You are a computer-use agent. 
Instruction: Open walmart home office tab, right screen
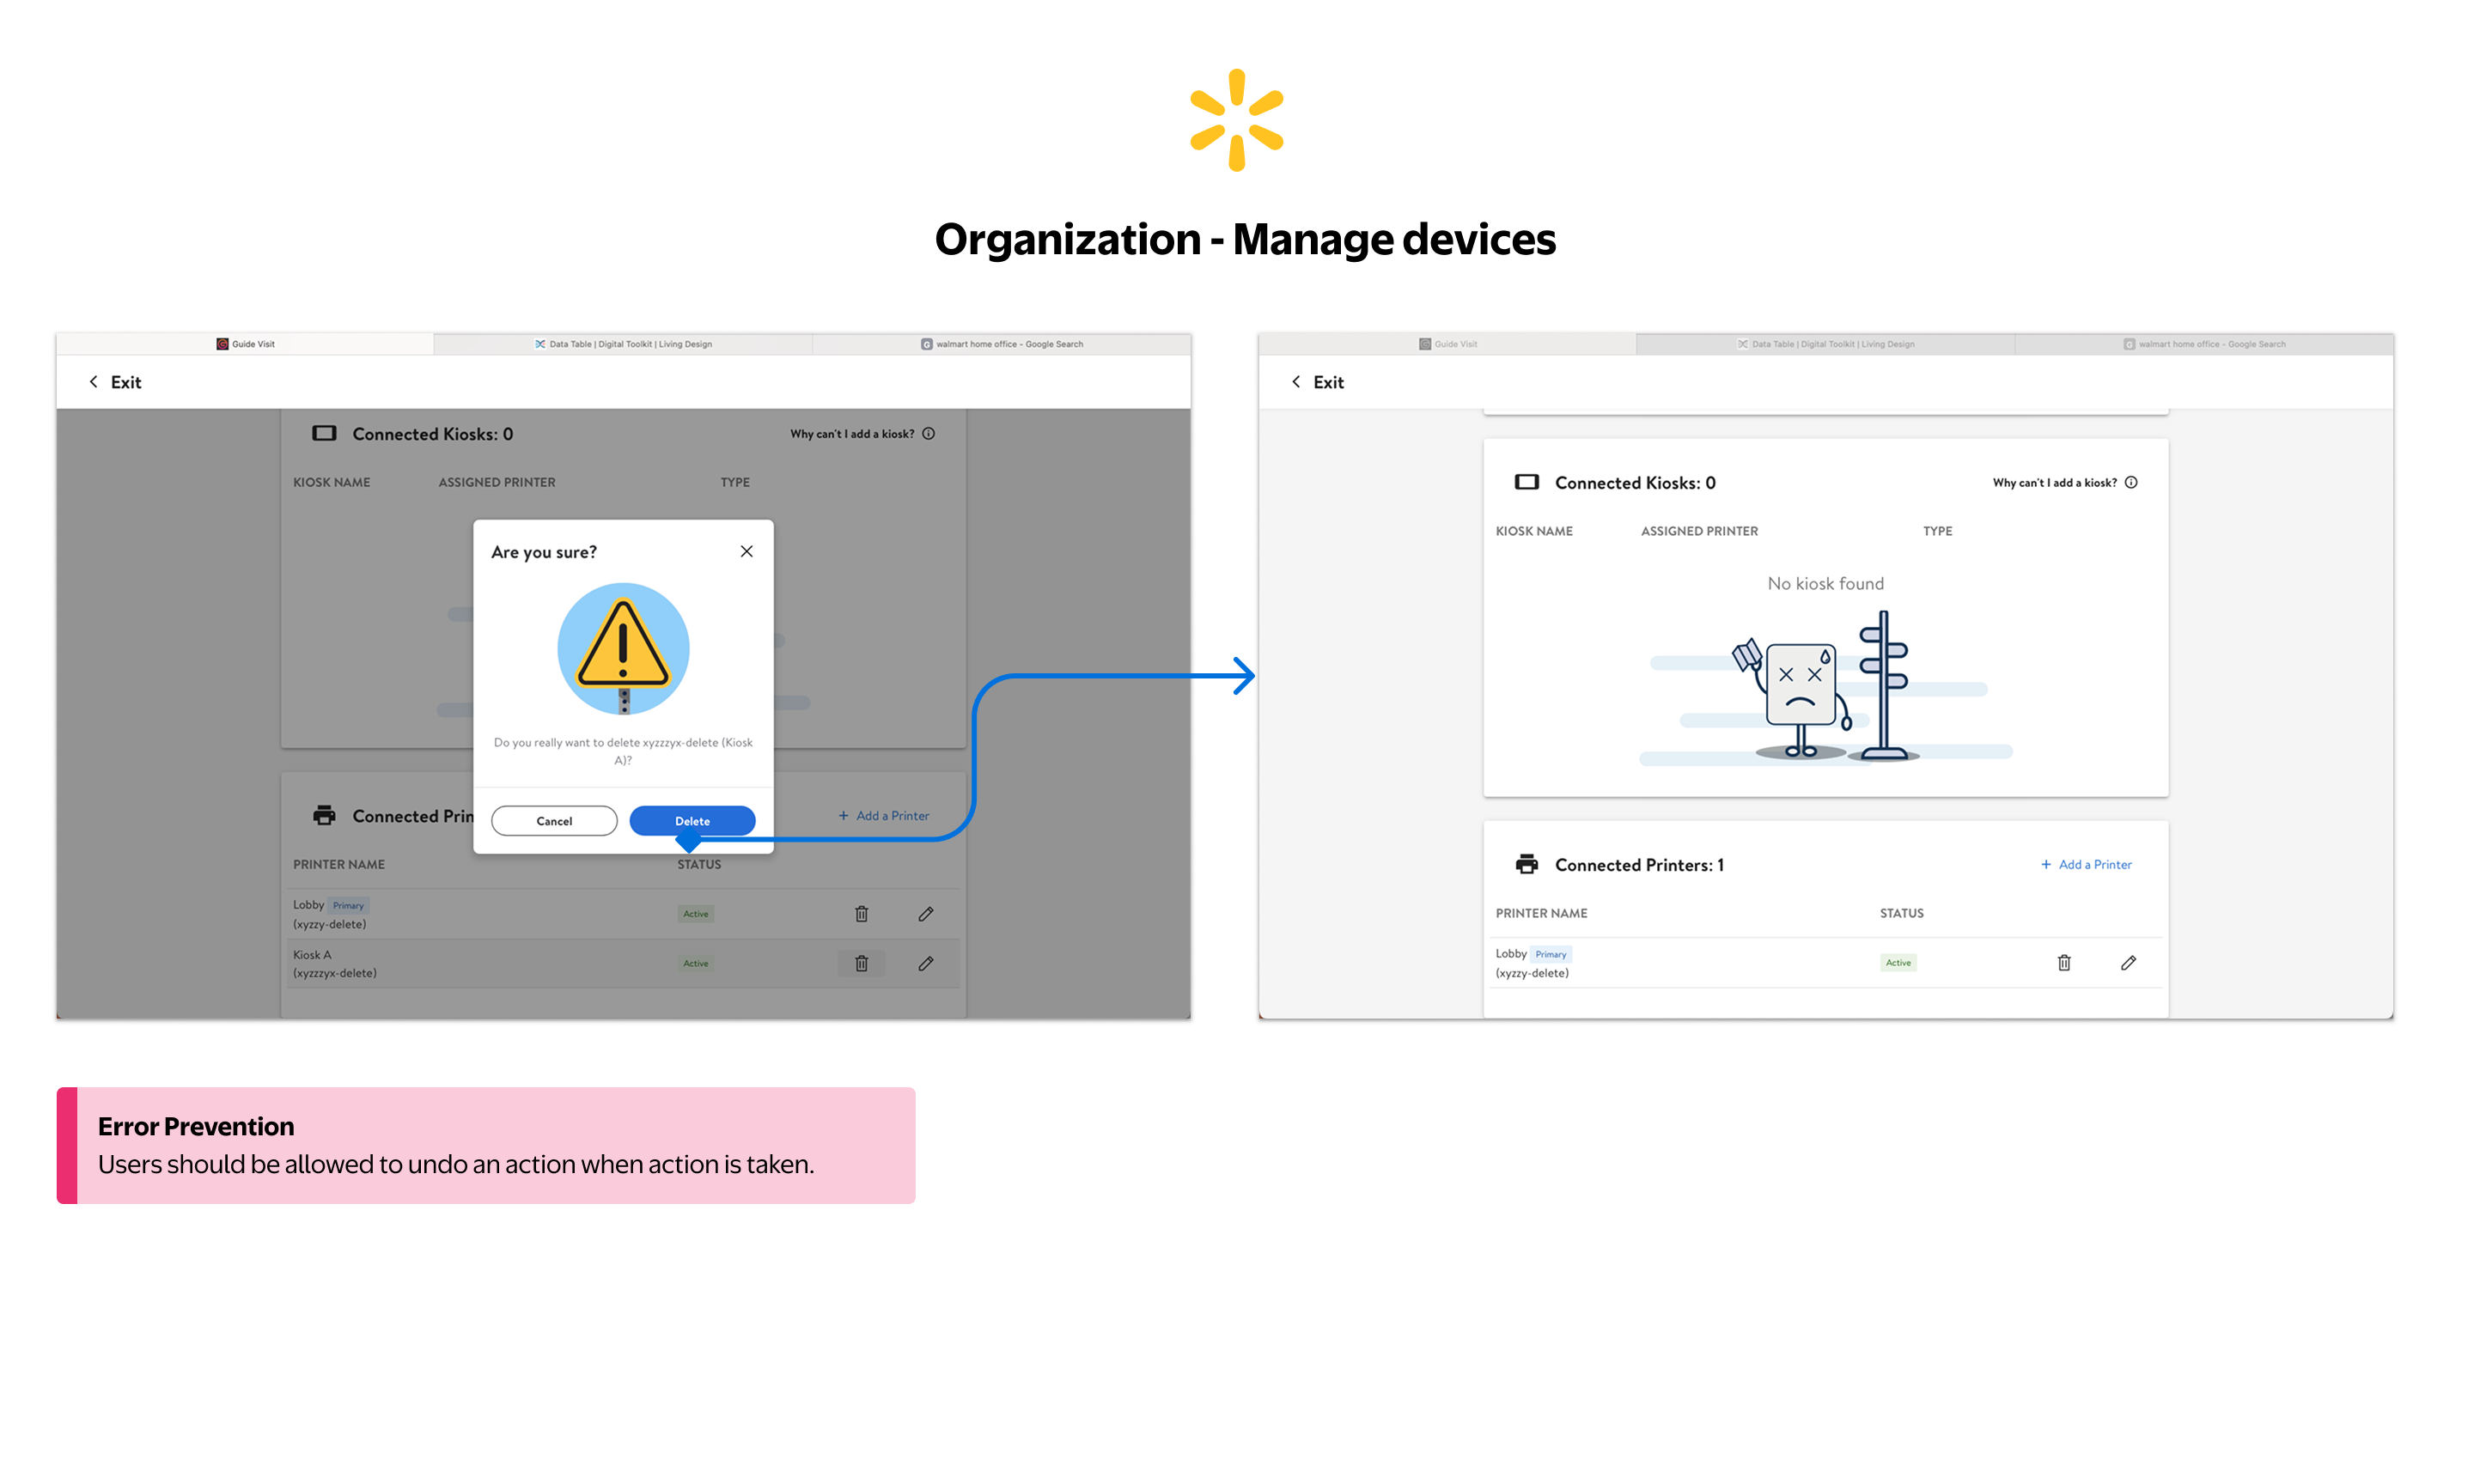[2203, 344]
